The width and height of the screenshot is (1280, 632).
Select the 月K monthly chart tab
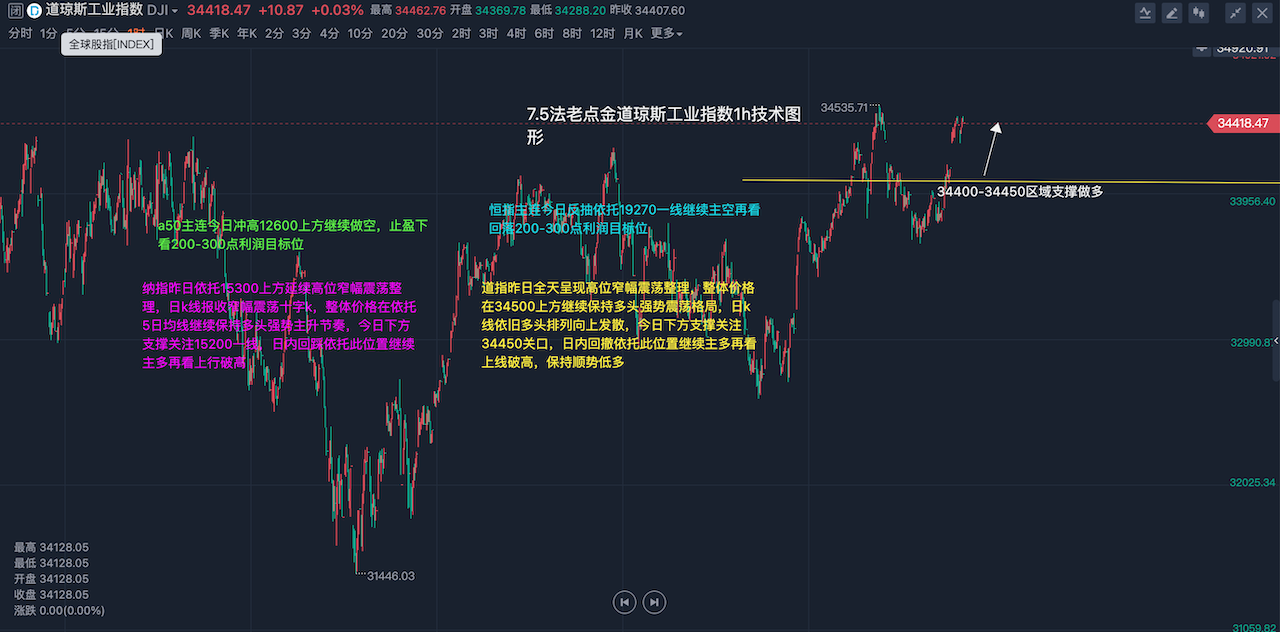pyautogui.click(x=632, y=33)
